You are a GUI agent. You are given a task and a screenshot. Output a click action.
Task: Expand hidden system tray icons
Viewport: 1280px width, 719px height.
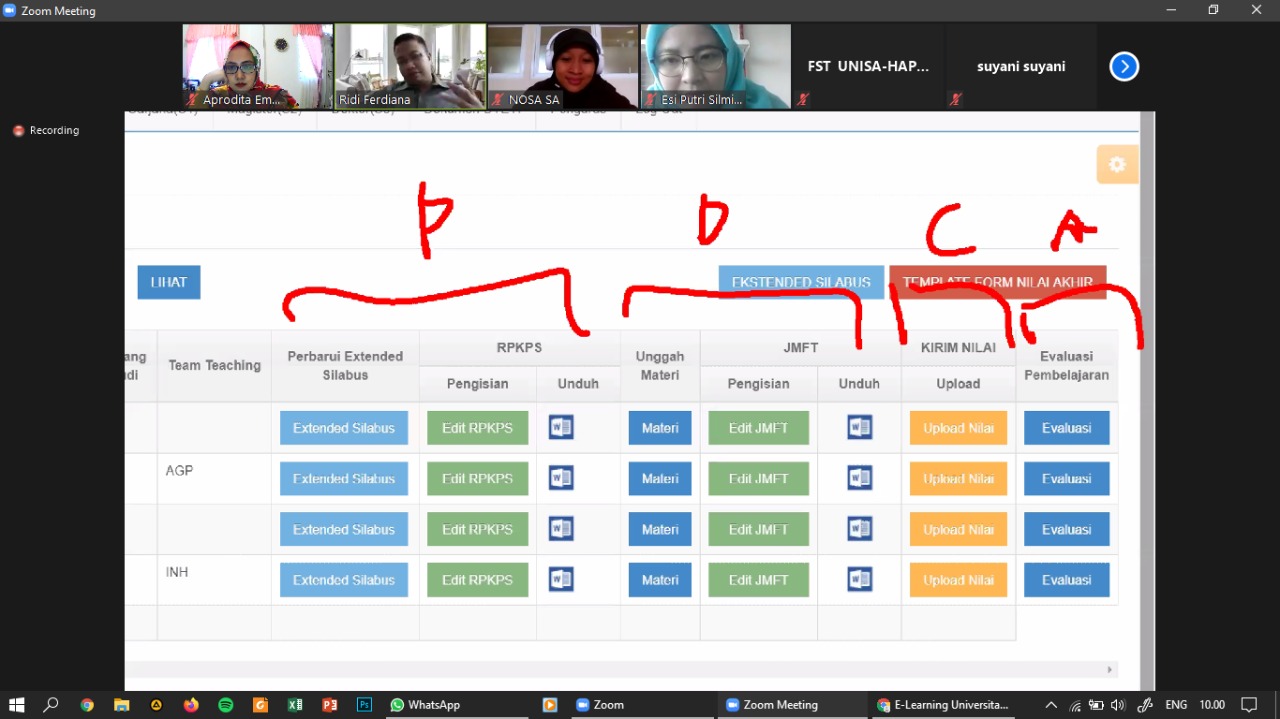1051,705
